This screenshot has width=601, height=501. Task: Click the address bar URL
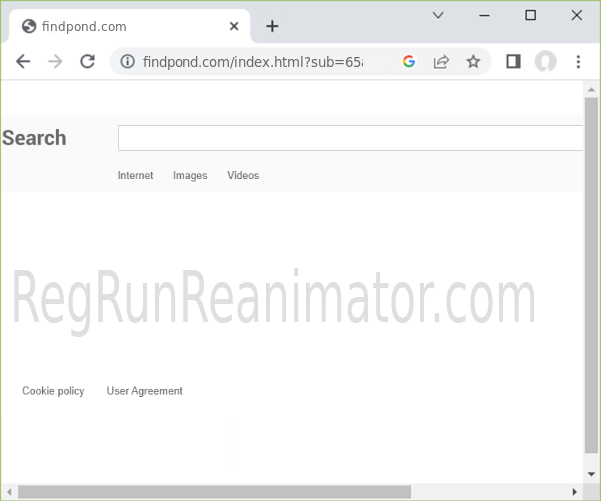[x=253, y=62]
